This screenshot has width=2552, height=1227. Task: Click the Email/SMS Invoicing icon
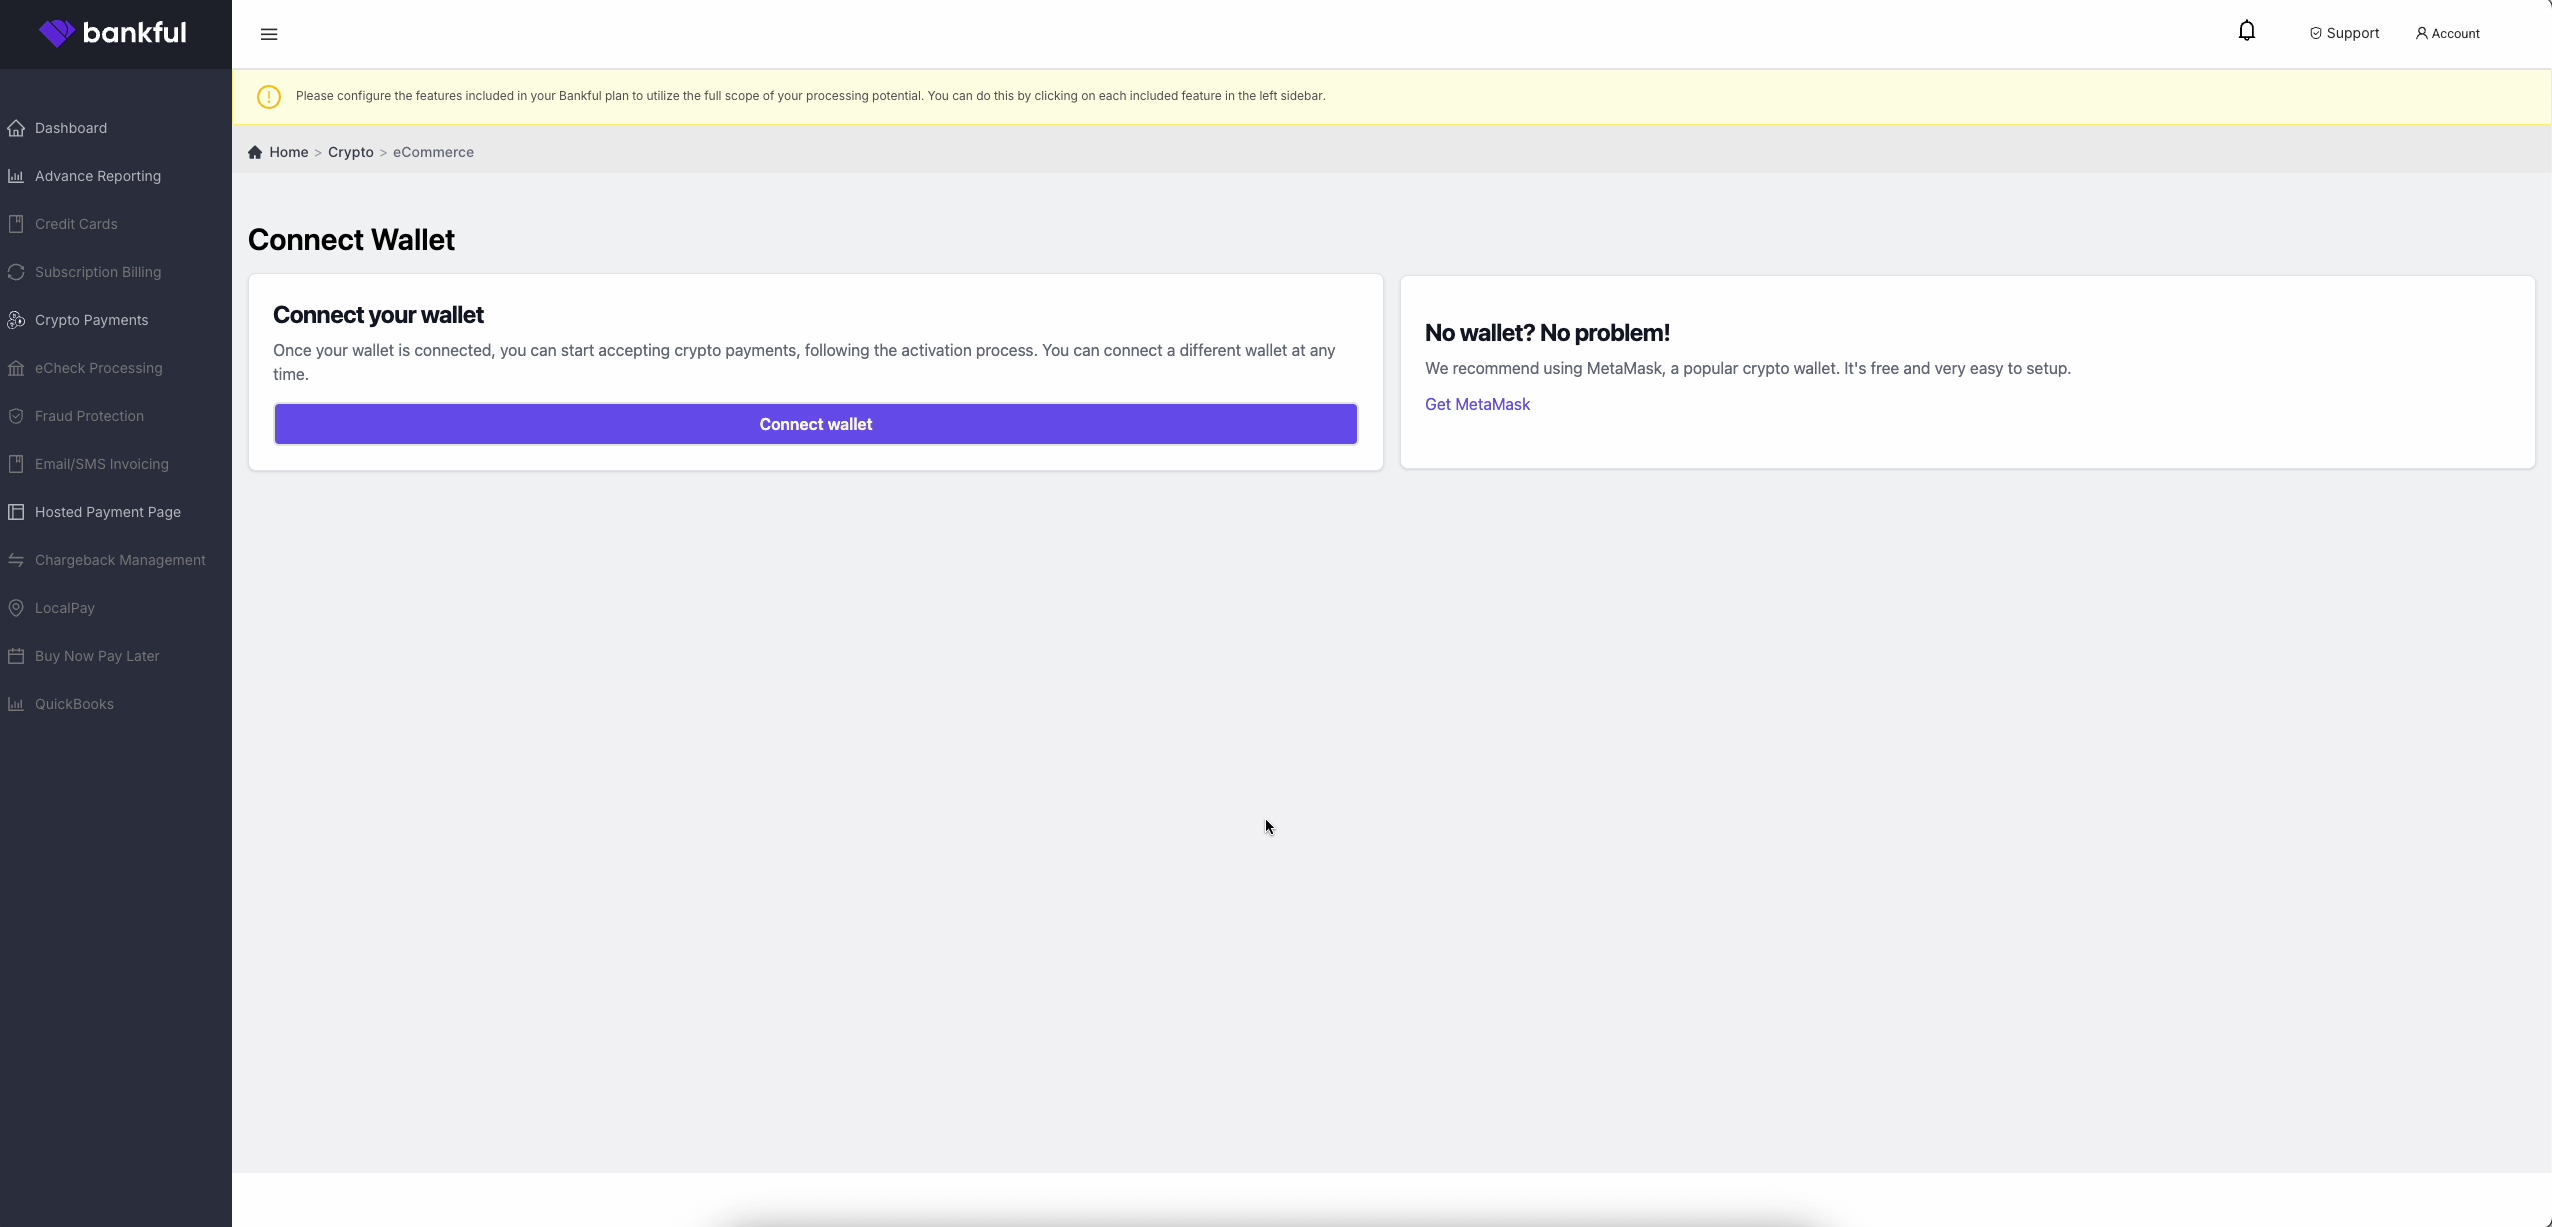click(16, 464)
